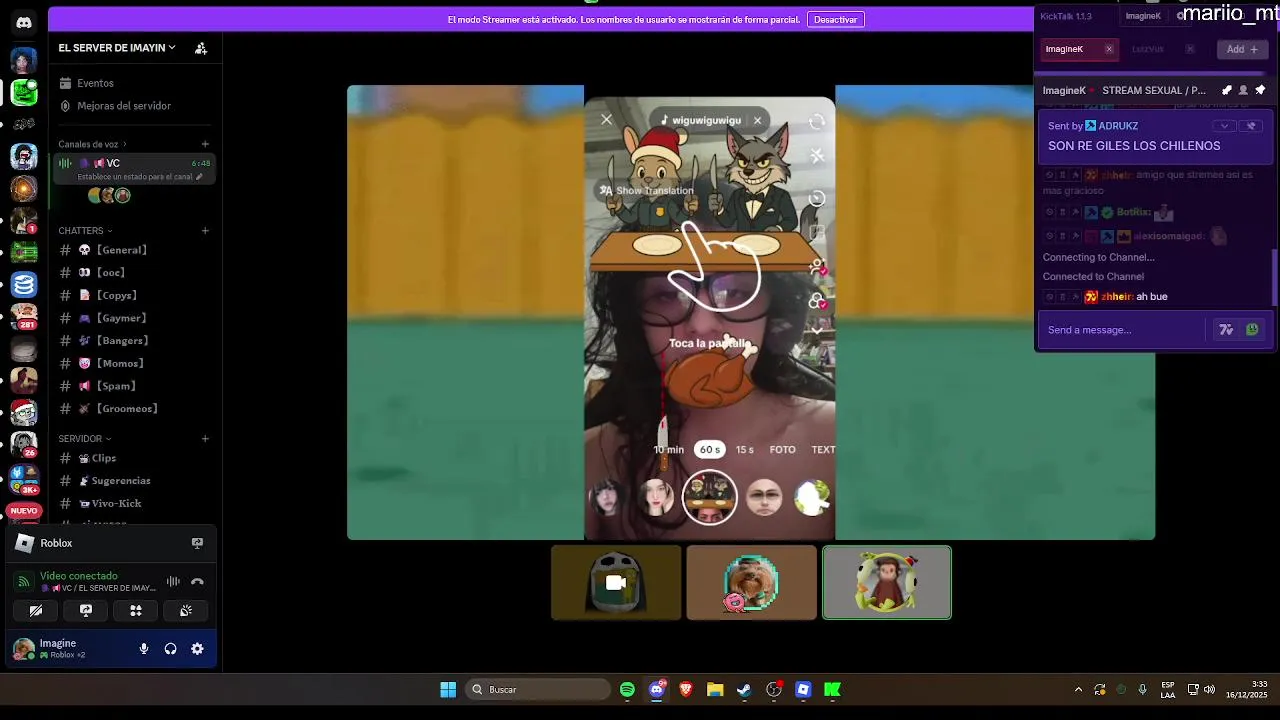The height and width of the screenshot is (720, 1280).
Task: Select participant tile with camera icon
Action: coord(616,582)
